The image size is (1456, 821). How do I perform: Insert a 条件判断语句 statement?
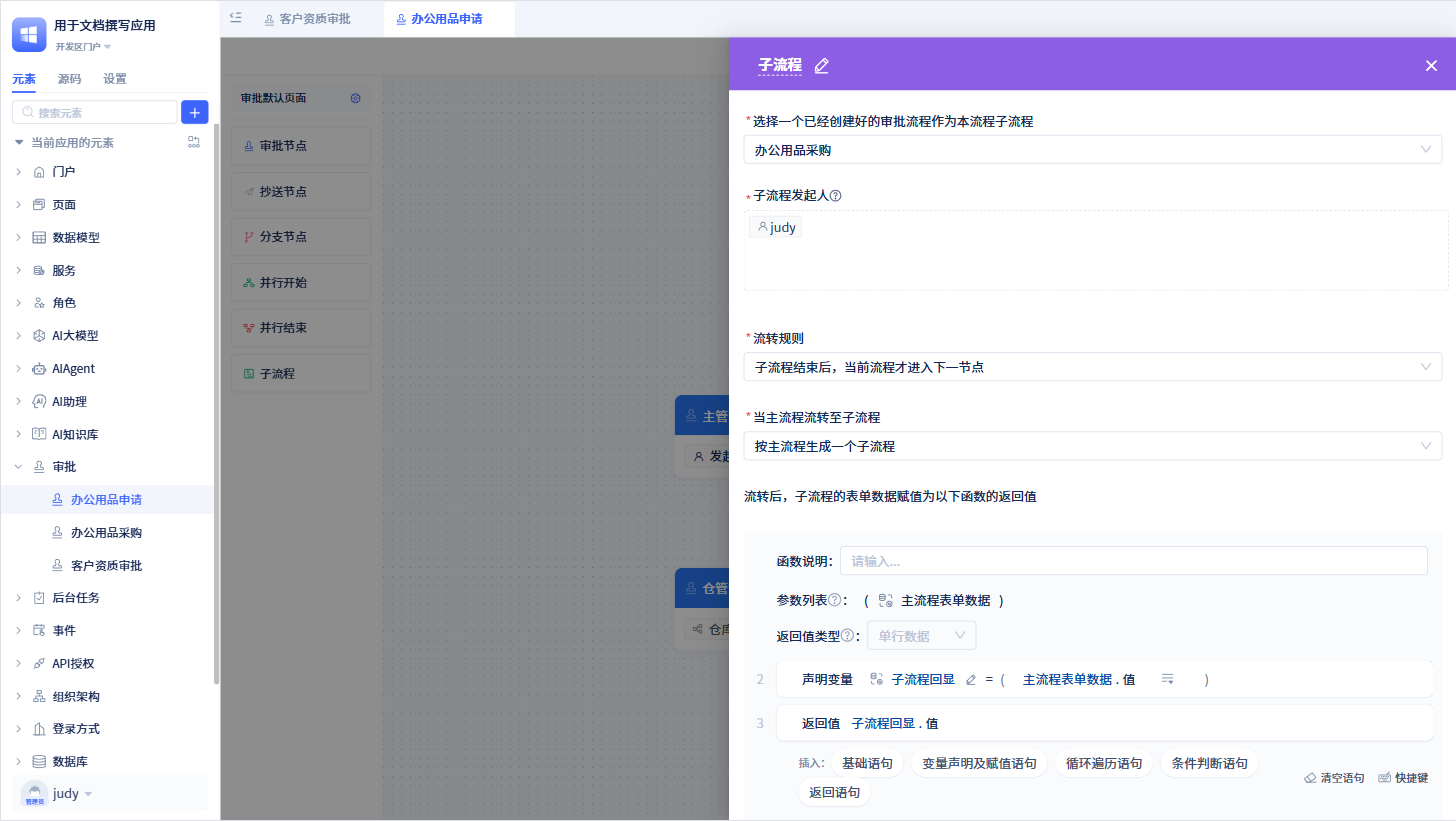click(x=1209, y=763)
